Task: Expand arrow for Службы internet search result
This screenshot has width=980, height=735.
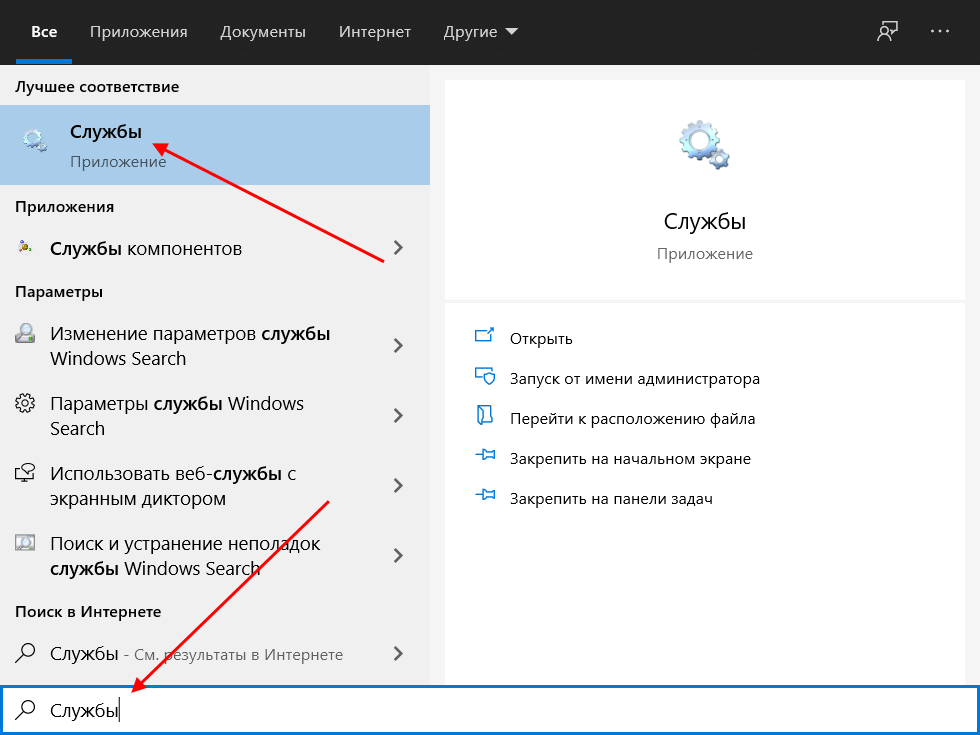Action: [x=398, y=654]
